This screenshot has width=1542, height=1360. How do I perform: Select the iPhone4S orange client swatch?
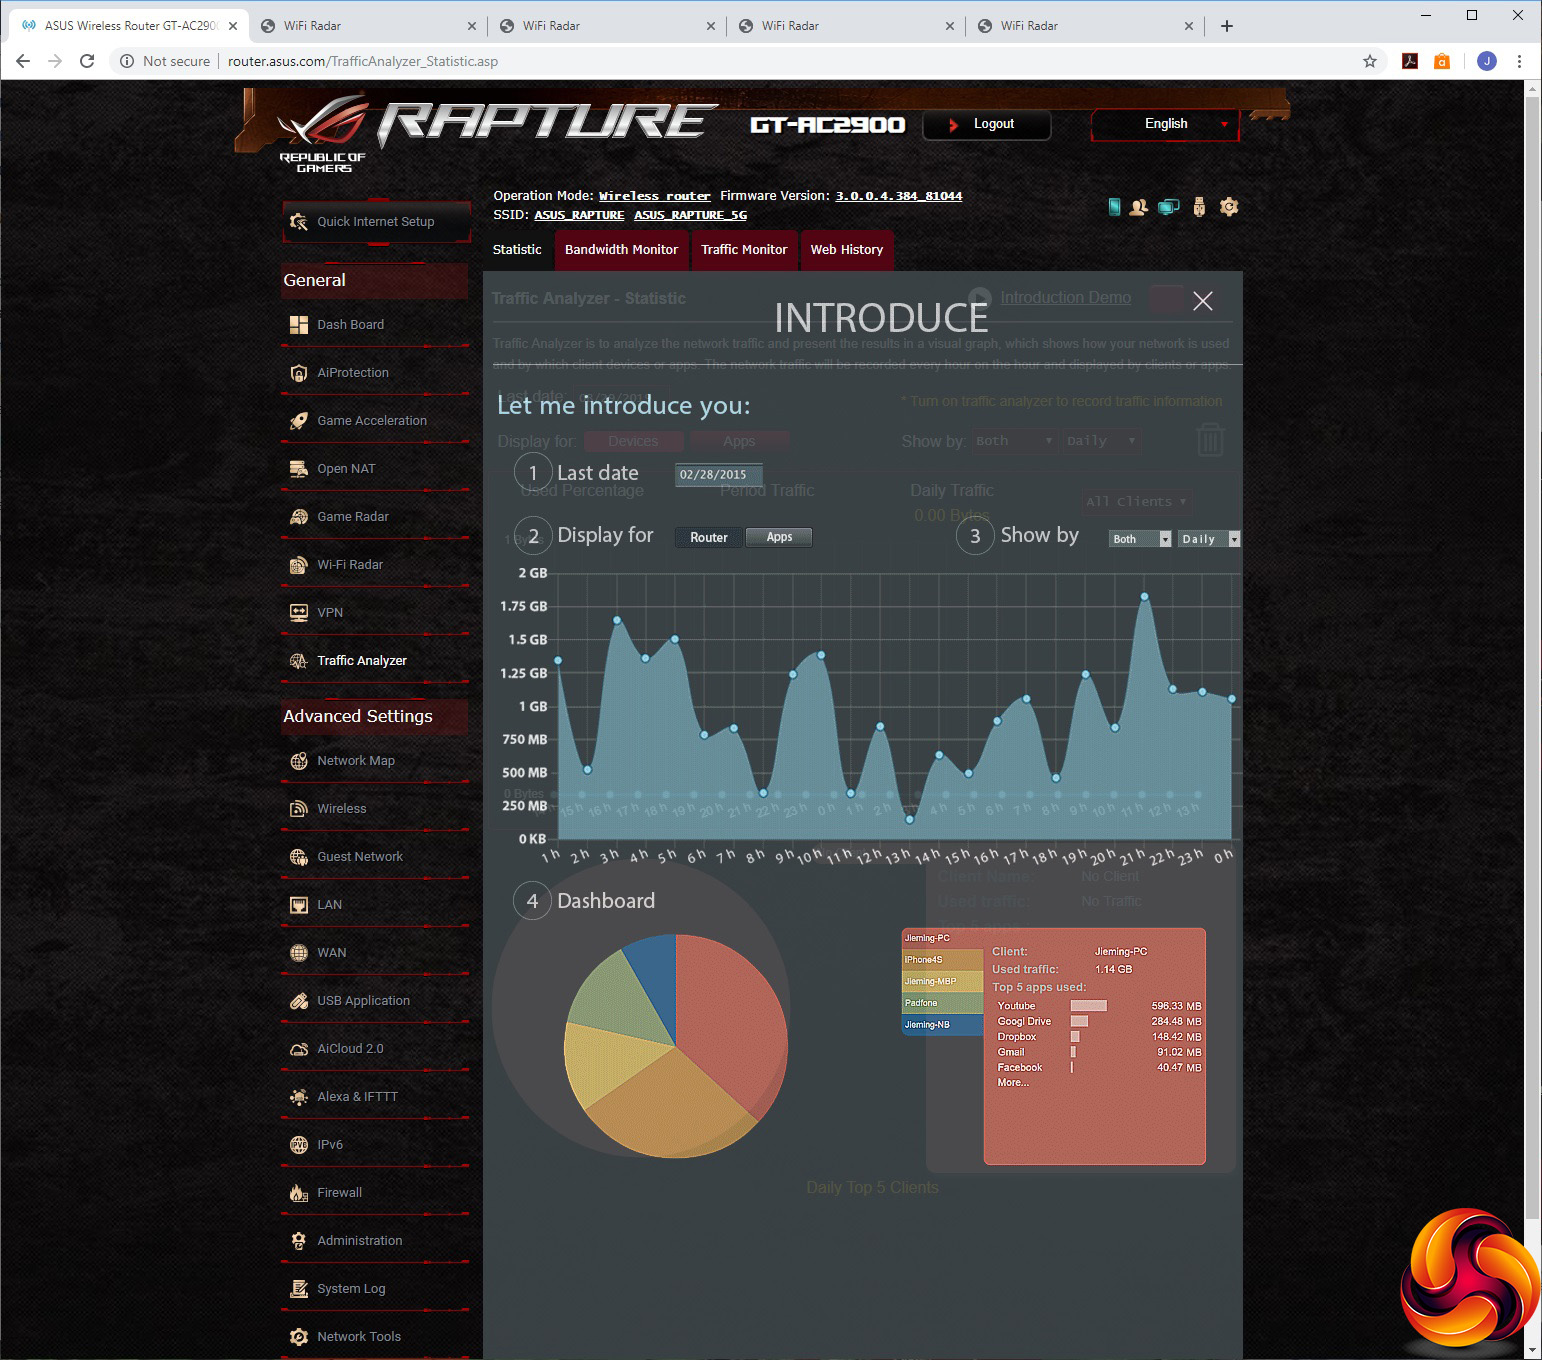point(942,960)
